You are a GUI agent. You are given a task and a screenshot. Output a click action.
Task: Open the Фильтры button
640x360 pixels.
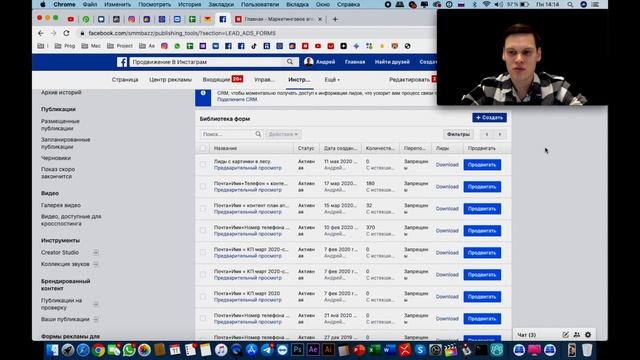point(458,134)
